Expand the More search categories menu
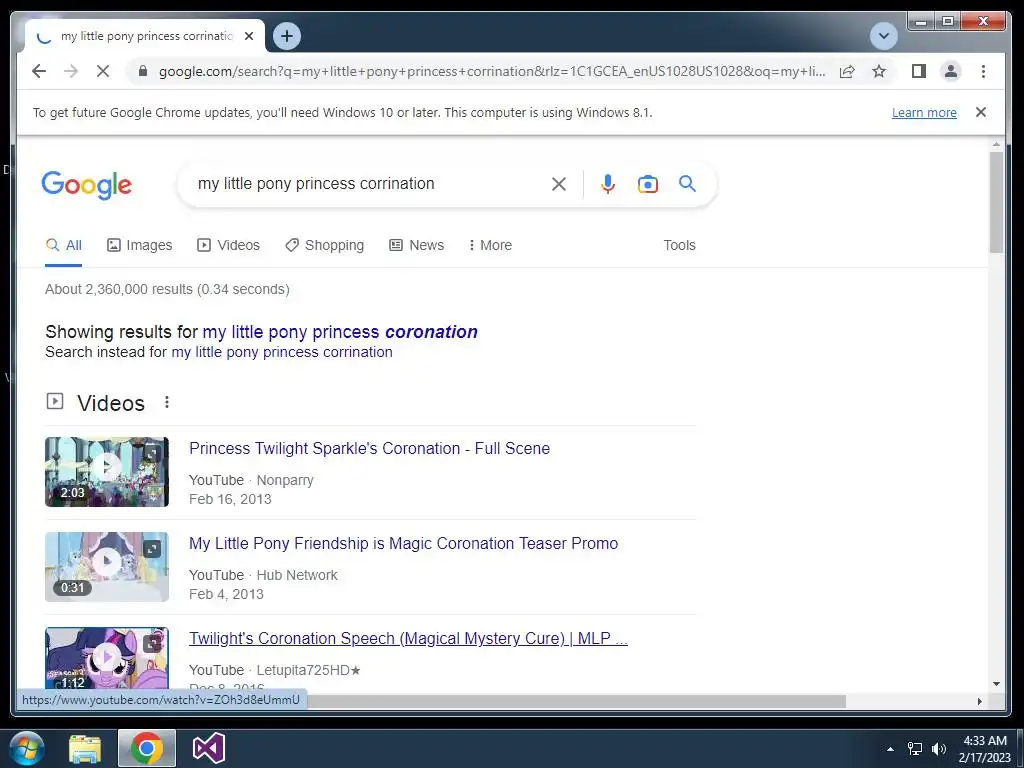1024x768 pixels. tap(490, 246)
